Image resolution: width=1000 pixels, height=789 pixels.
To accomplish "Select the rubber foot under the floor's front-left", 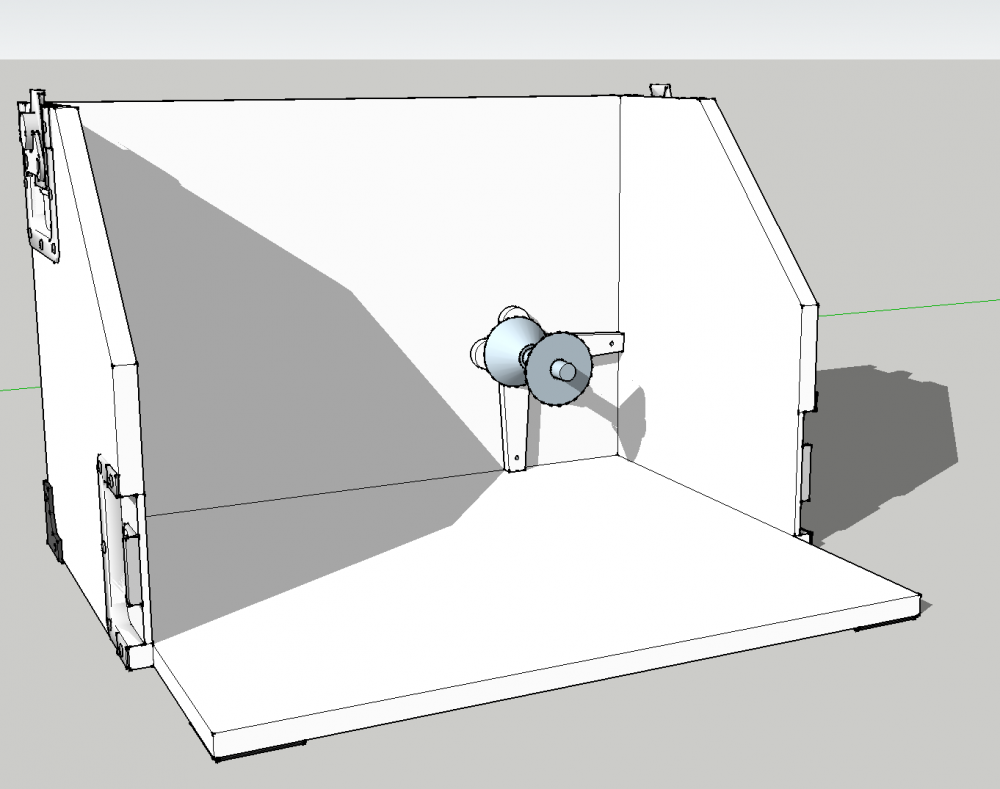I will point(261,751).
